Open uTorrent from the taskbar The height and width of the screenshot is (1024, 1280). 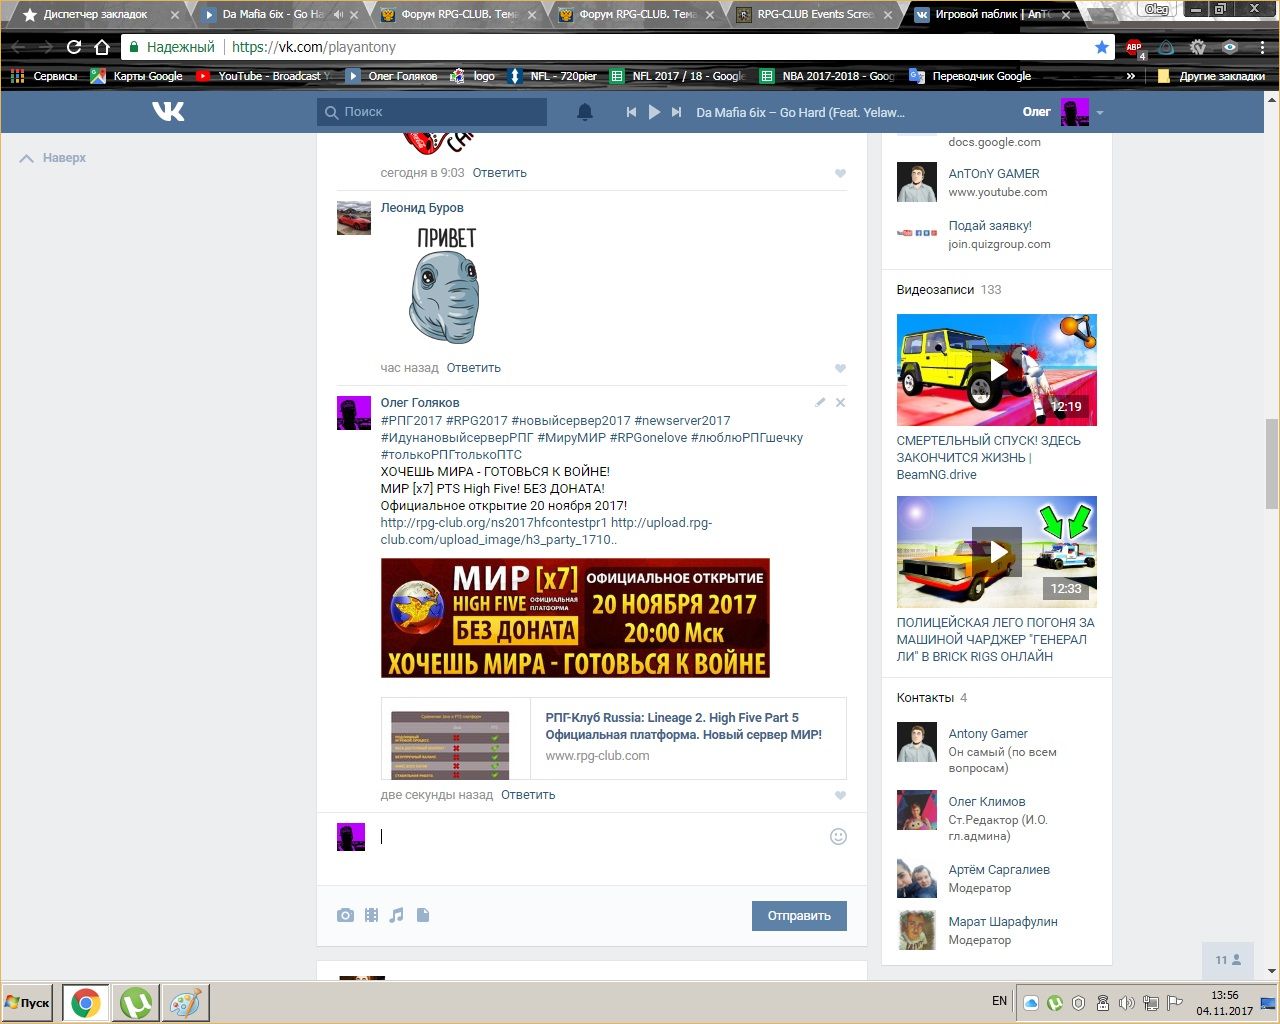pyautogui.click(x=136, y=1002)
